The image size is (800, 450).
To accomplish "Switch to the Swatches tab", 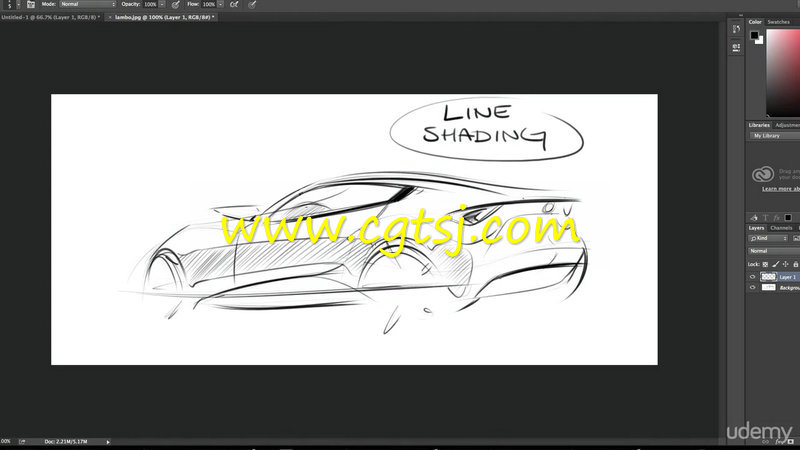I will (779, 22).
